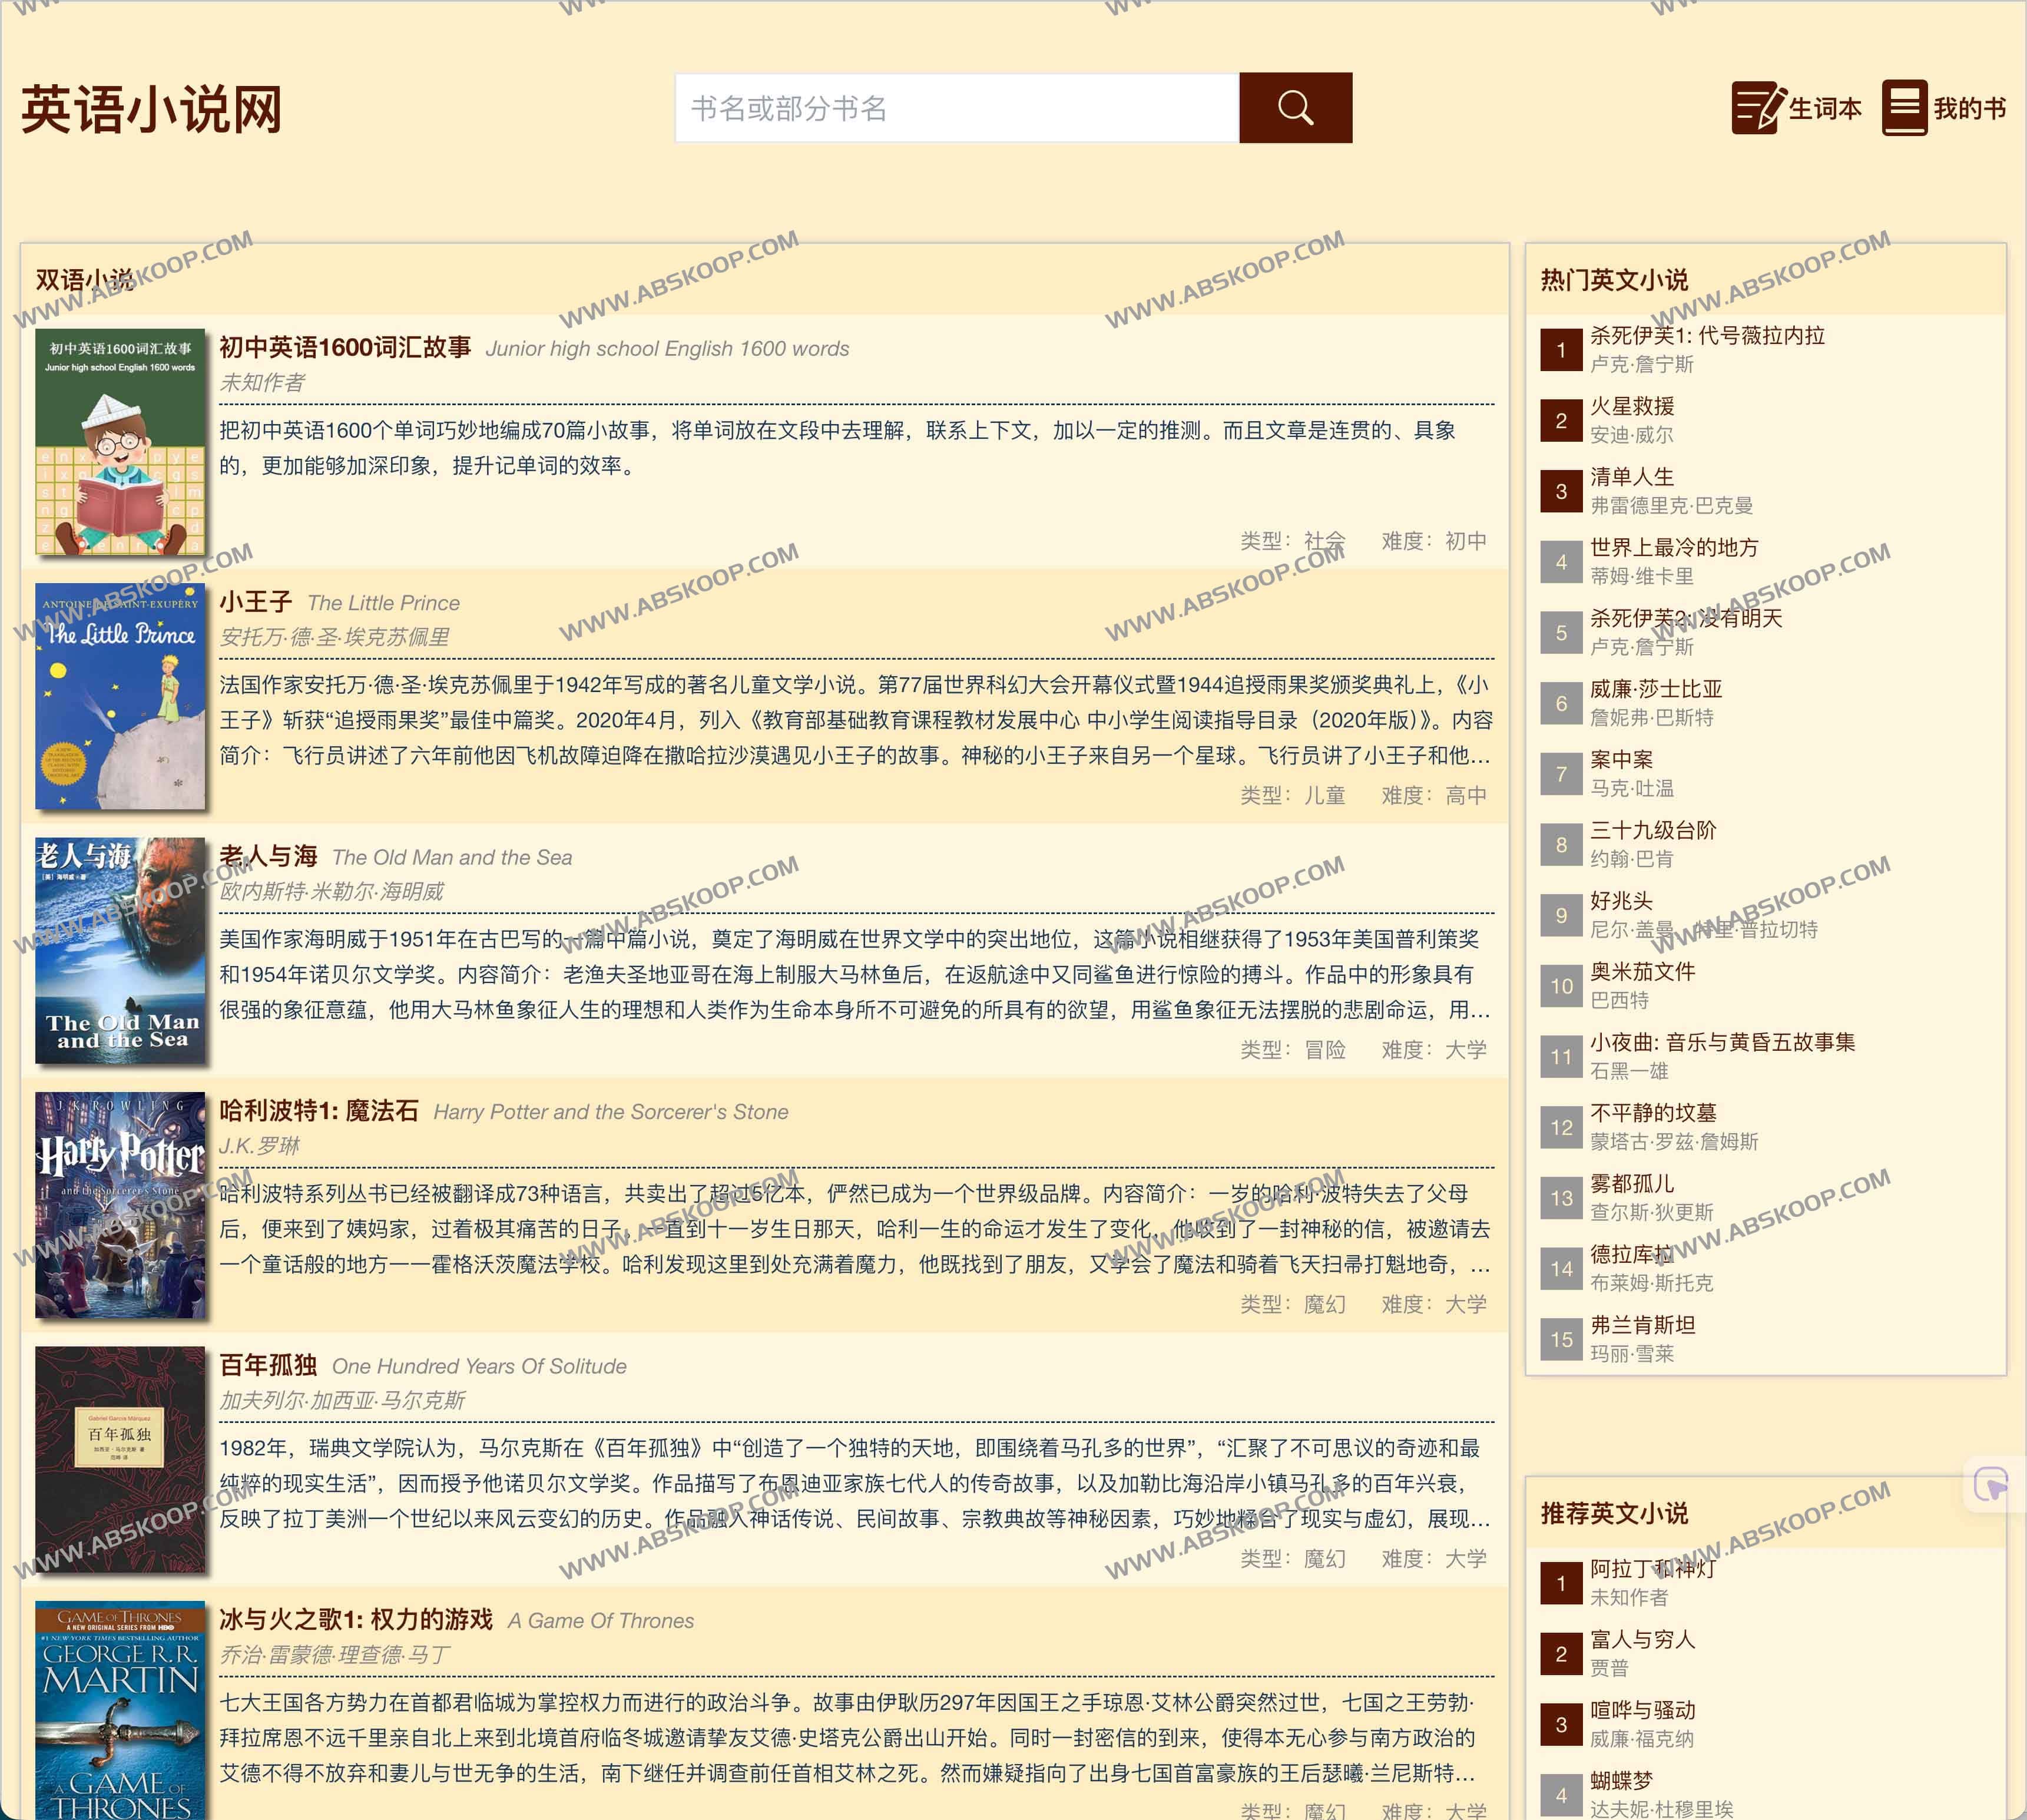Viewport: 2027px width, 1820px height.
Task: Click the magnifying glass search button
Action: coord(1295,108)
